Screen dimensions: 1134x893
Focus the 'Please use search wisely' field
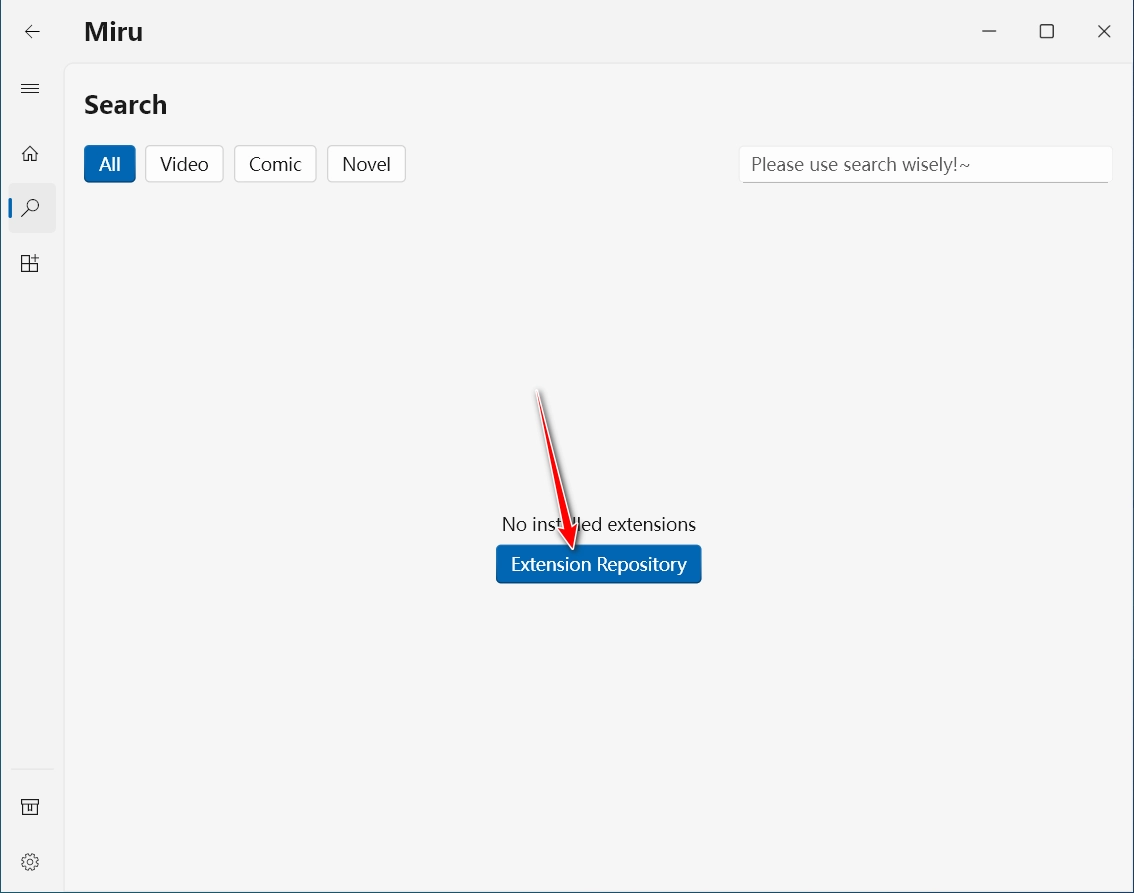point(925,164)
